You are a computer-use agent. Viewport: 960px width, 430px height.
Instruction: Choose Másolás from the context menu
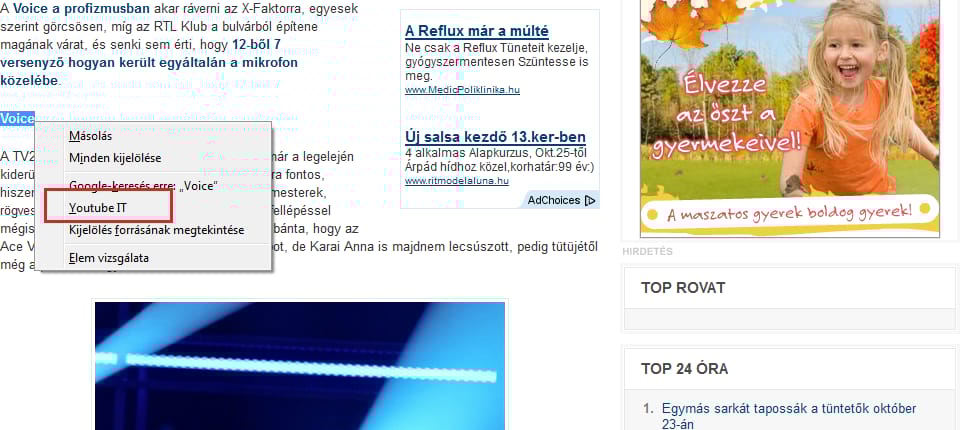(153, 136)
